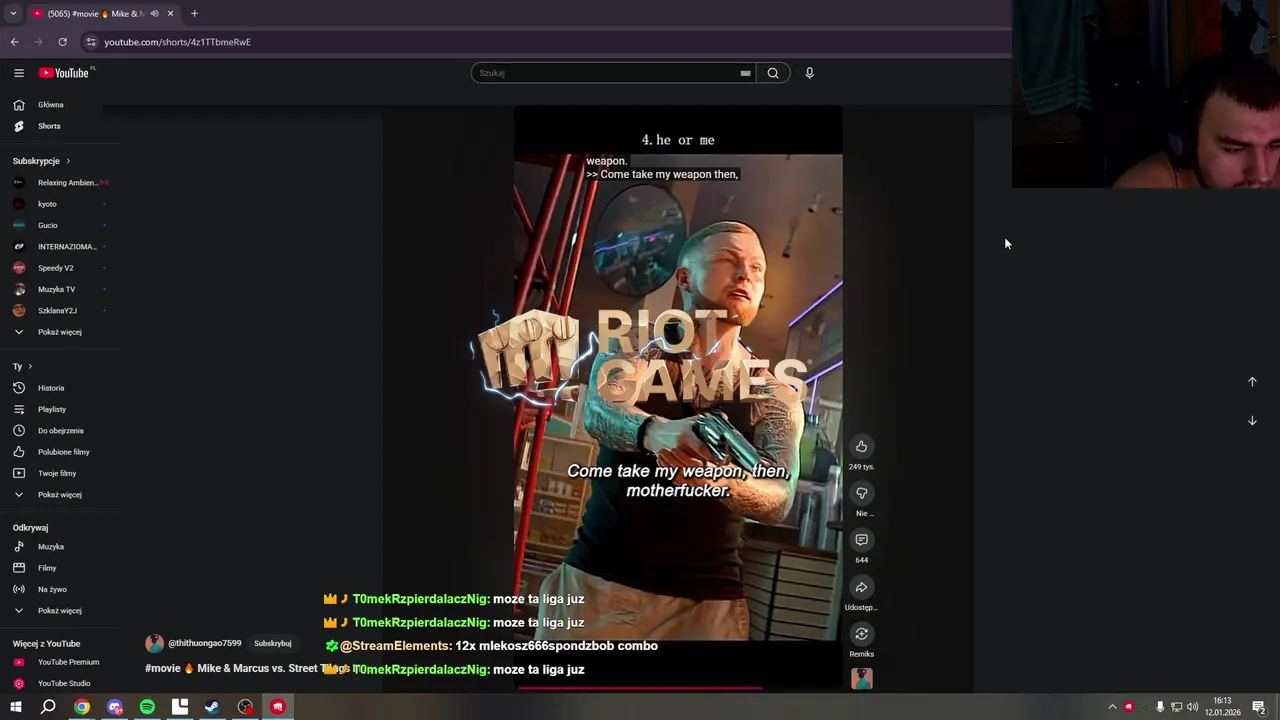
Task: Switch to Chrome in the taskbar
Action: point(82,707)
